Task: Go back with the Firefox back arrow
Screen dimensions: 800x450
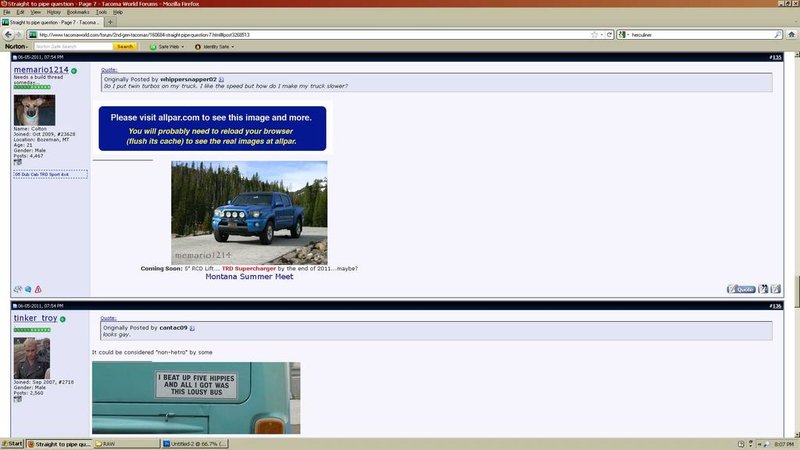Action: click(x=8, y=35)
